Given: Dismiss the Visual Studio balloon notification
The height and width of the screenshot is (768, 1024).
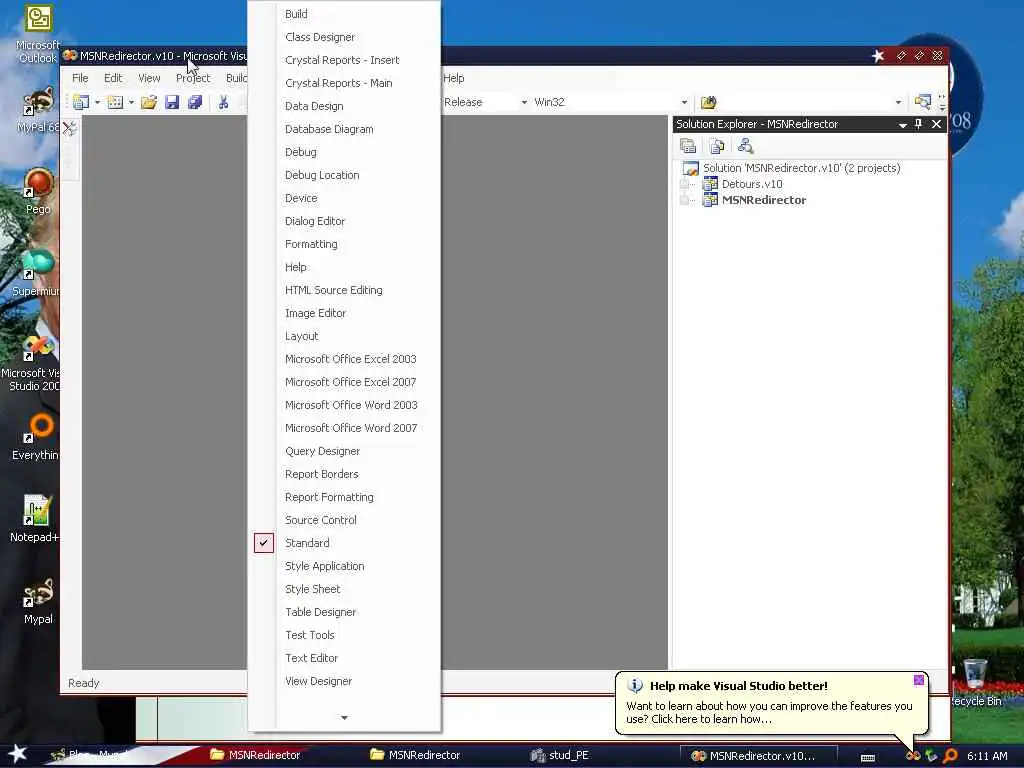Looking at the screenshot, I should (x=919, y=680).
